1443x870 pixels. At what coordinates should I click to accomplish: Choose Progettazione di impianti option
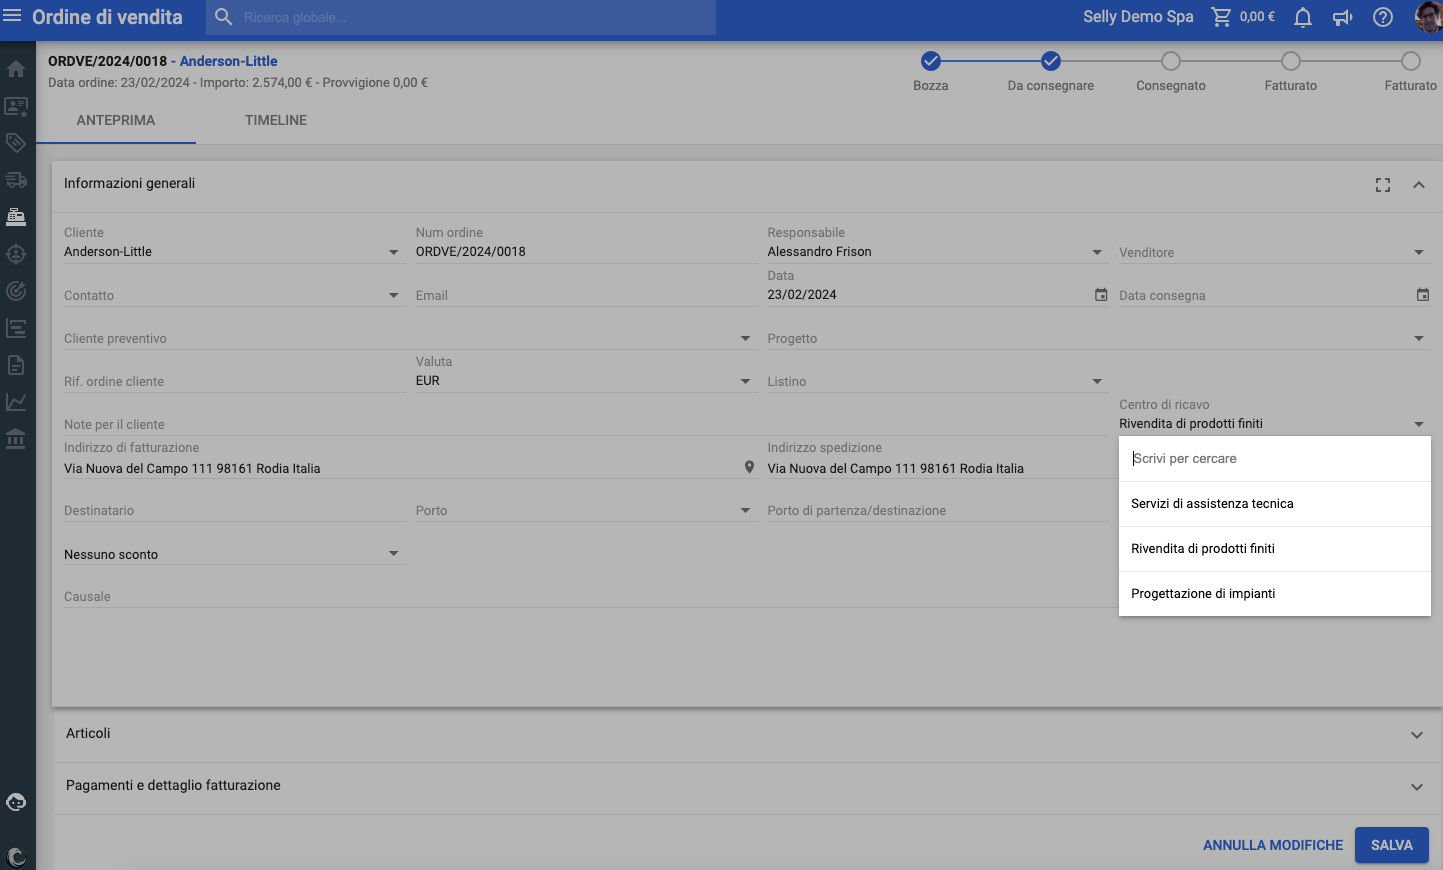[1203, 594]
